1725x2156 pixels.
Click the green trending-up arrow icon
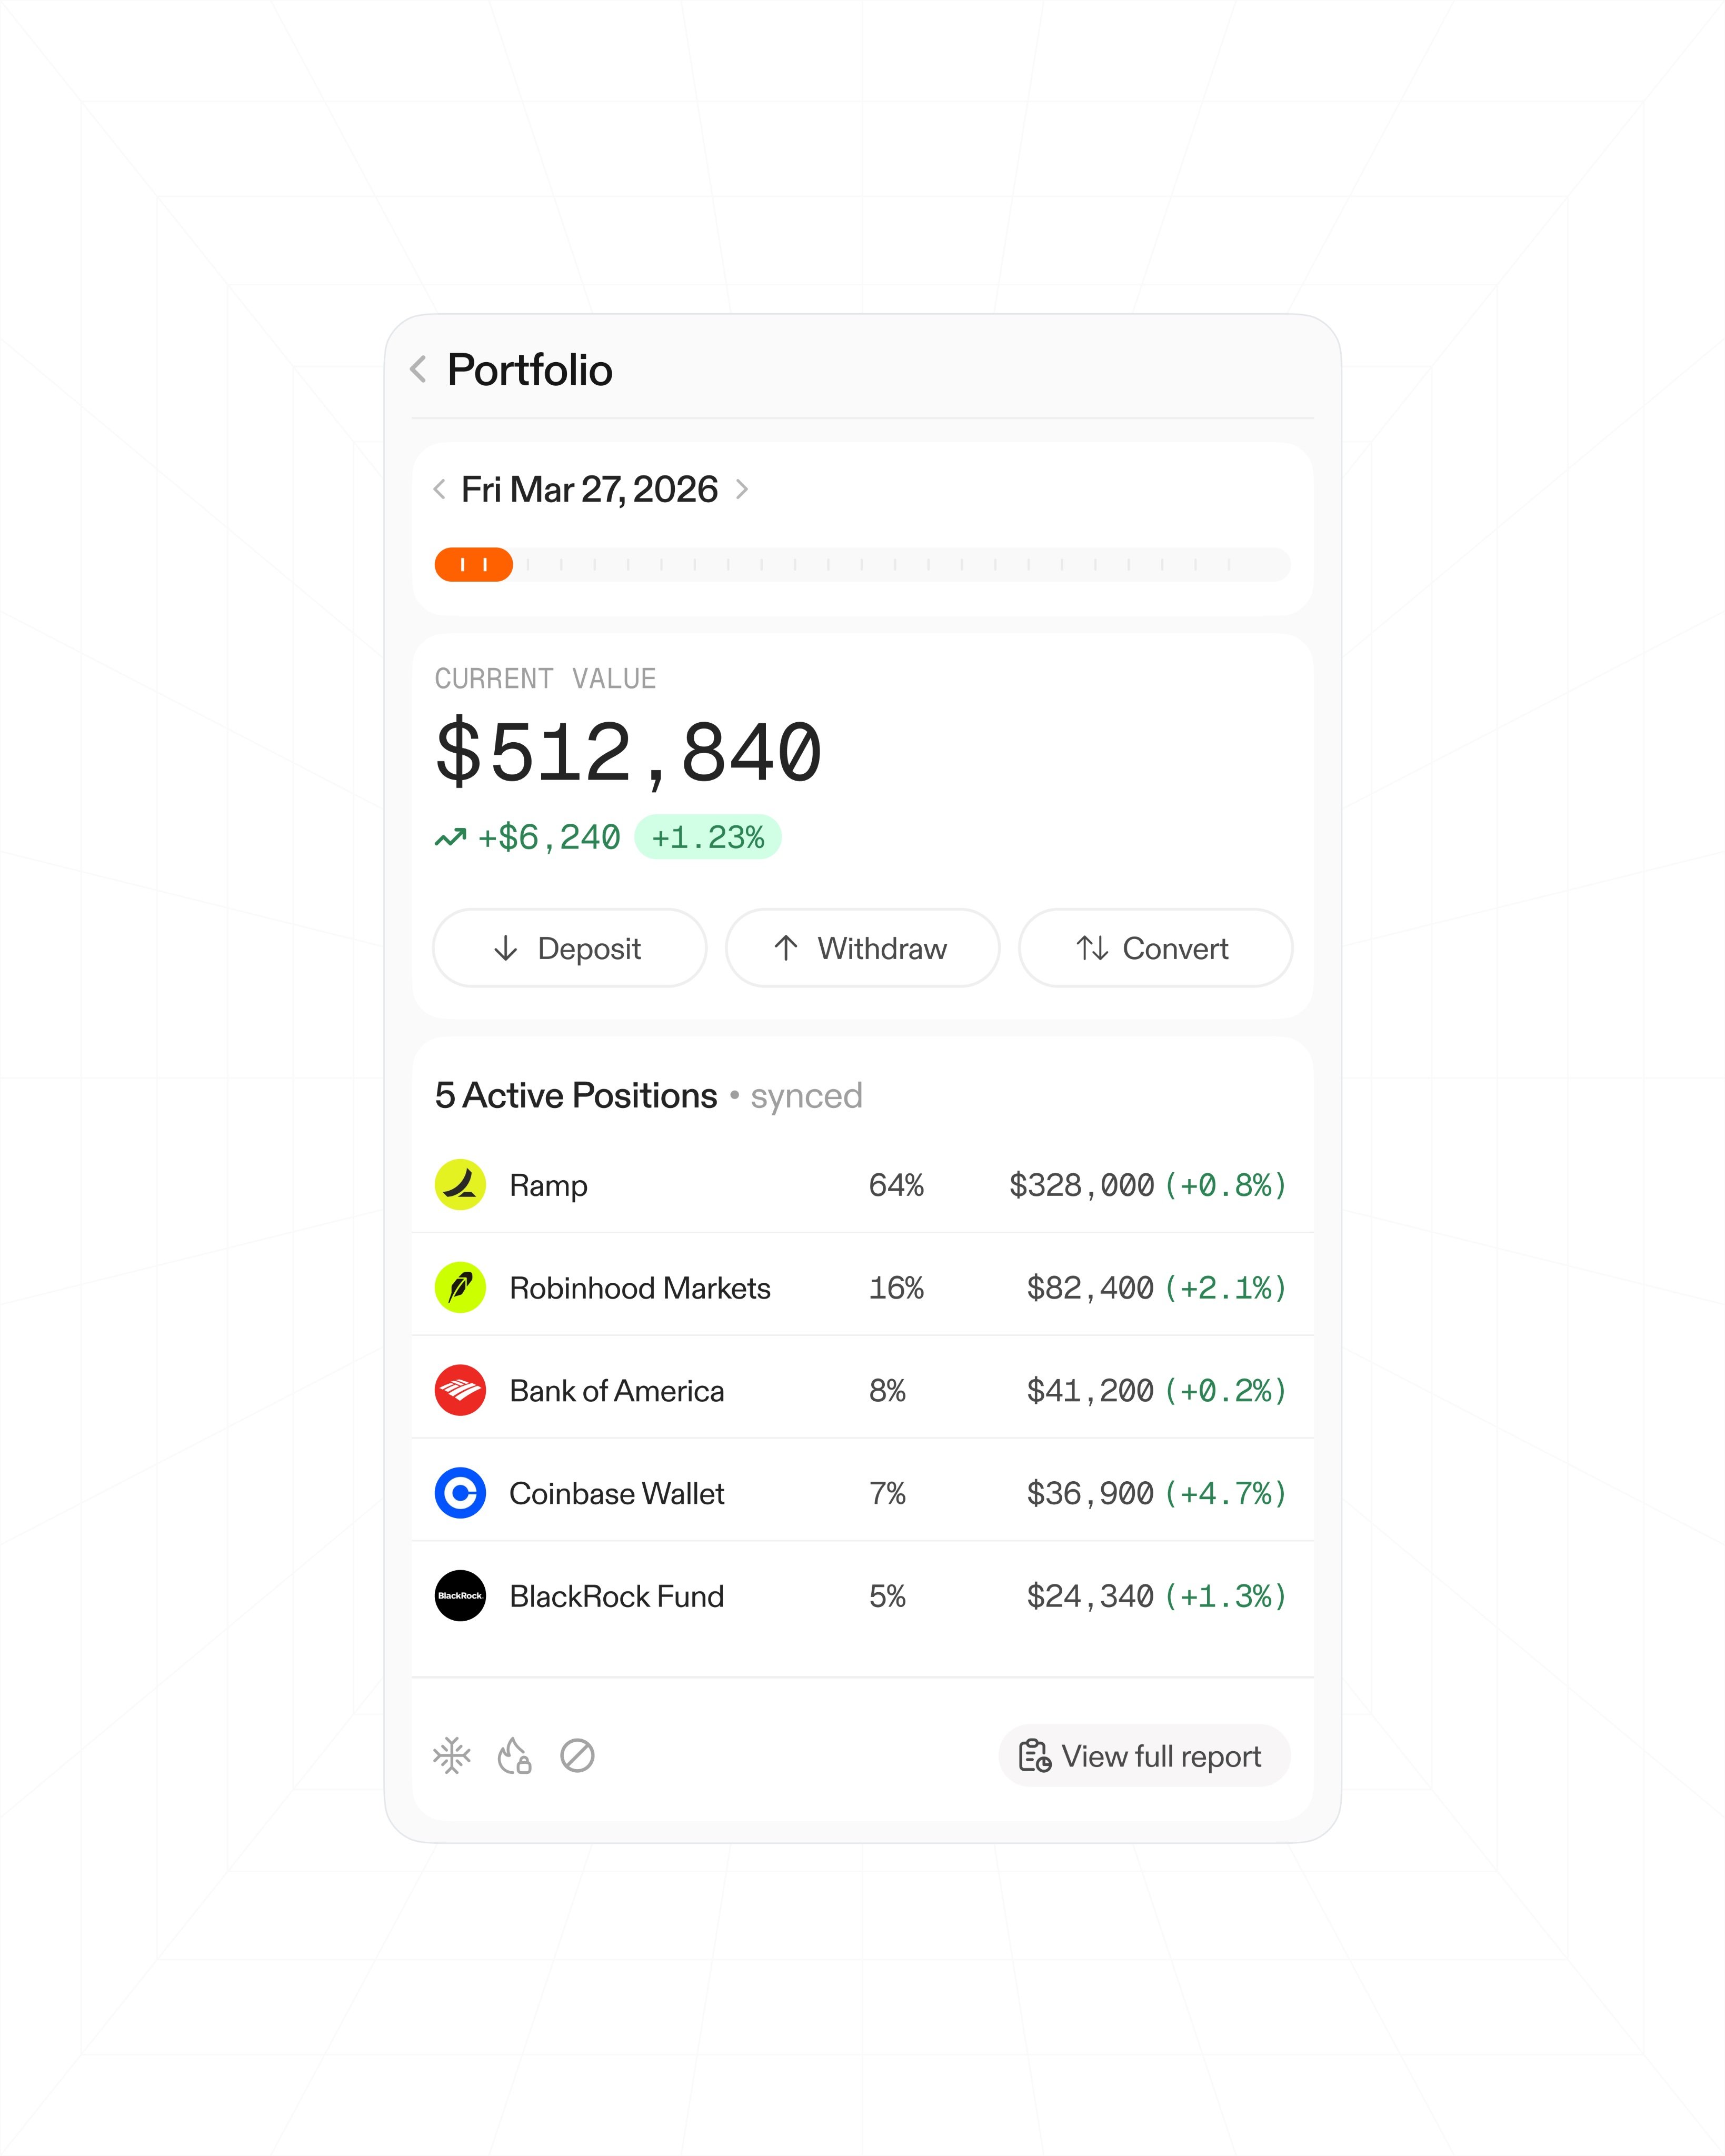point(450,837)
